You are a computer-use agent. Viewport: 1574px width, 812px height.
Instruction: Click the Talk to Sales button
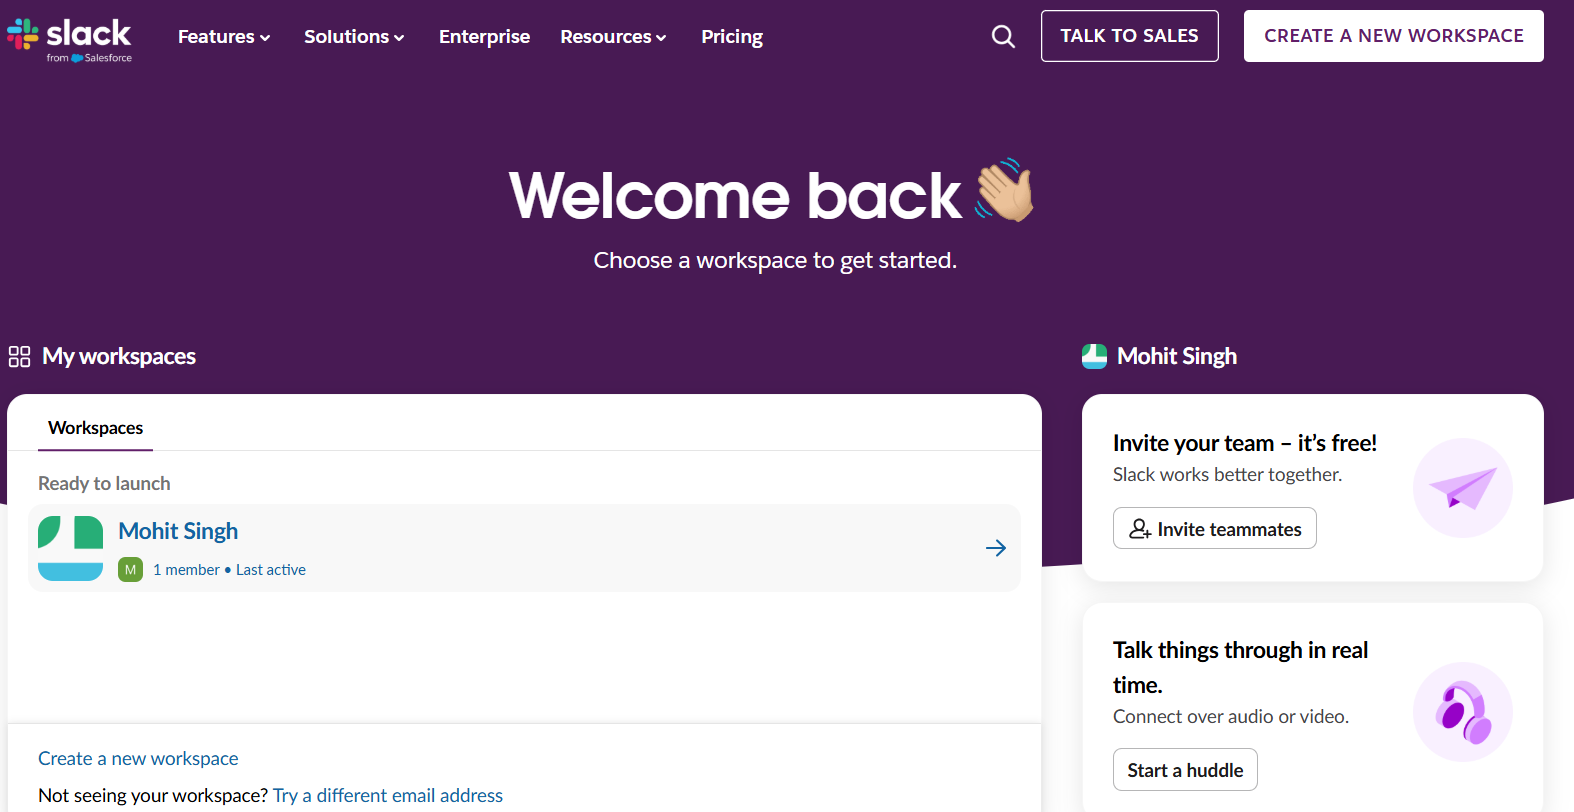pyautogui.click(x=1129, y=36)
